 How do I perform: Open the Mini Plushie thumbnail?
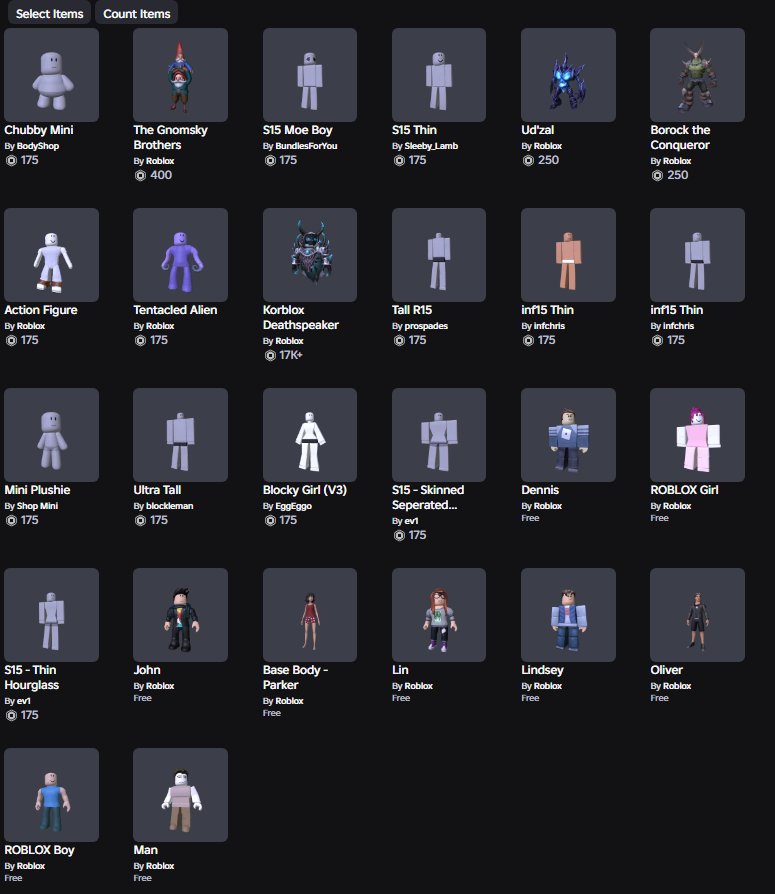click(51, 435)
